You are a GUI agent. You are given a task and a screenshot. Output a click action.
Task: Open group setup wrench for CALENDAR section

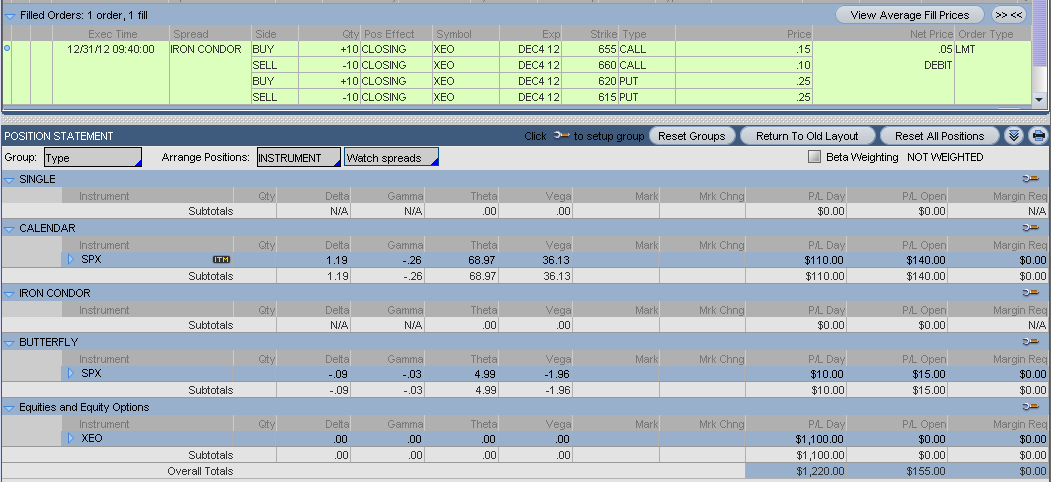pos(1031,228)
